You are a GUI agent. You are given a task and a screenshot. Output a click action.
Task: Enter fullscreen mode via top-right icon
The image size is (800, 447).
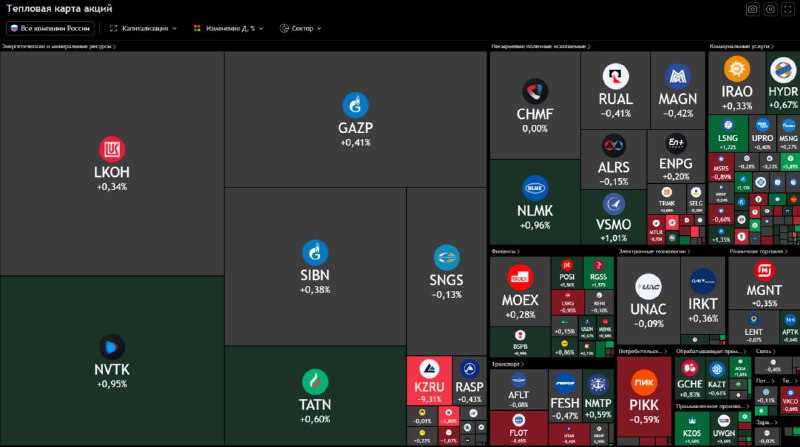pyautogui.click(x=788, y=9)
